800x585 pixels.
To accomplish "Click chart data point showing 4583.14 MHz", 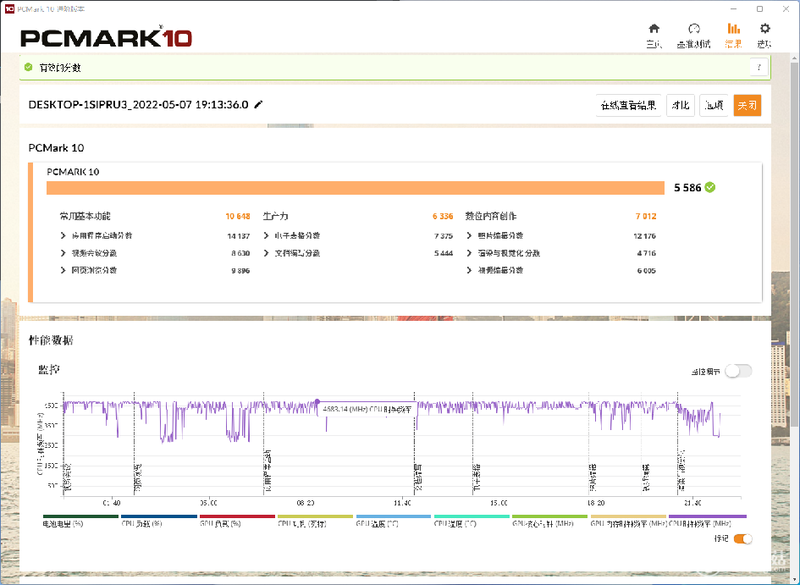I will (x=317, y=402).
